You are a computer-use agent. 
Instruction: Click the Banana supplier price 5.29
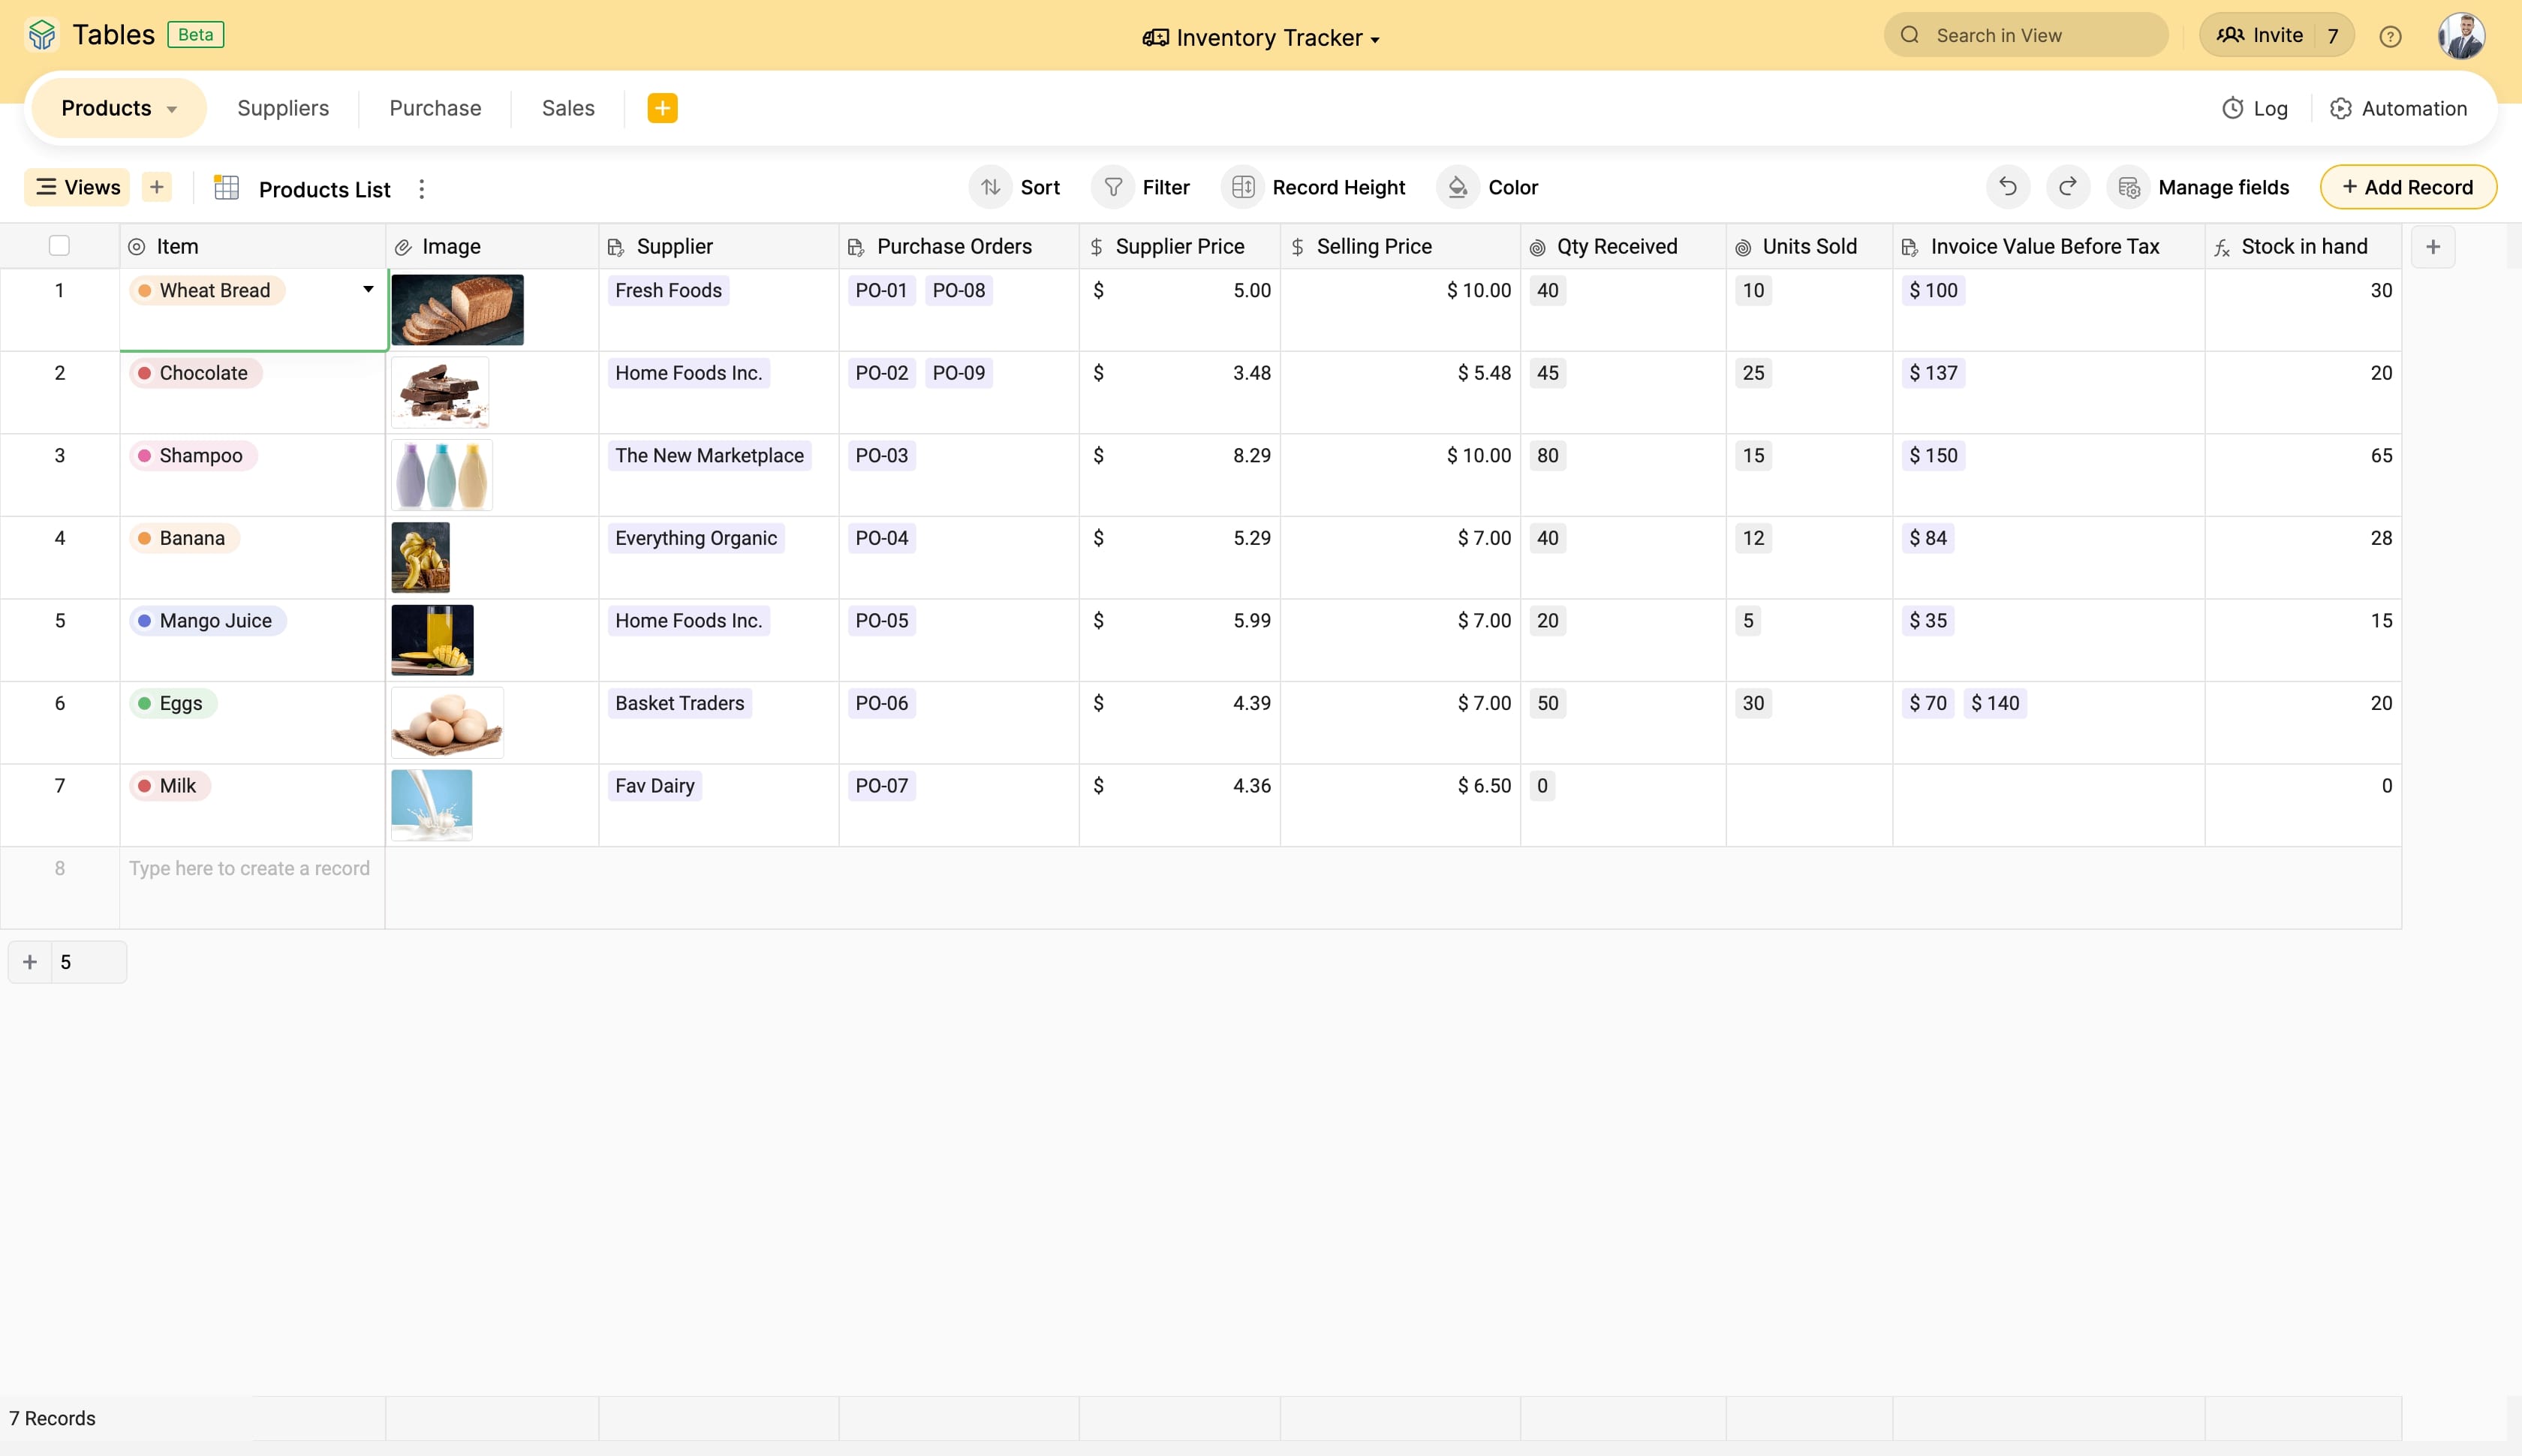coord(1251,538)
